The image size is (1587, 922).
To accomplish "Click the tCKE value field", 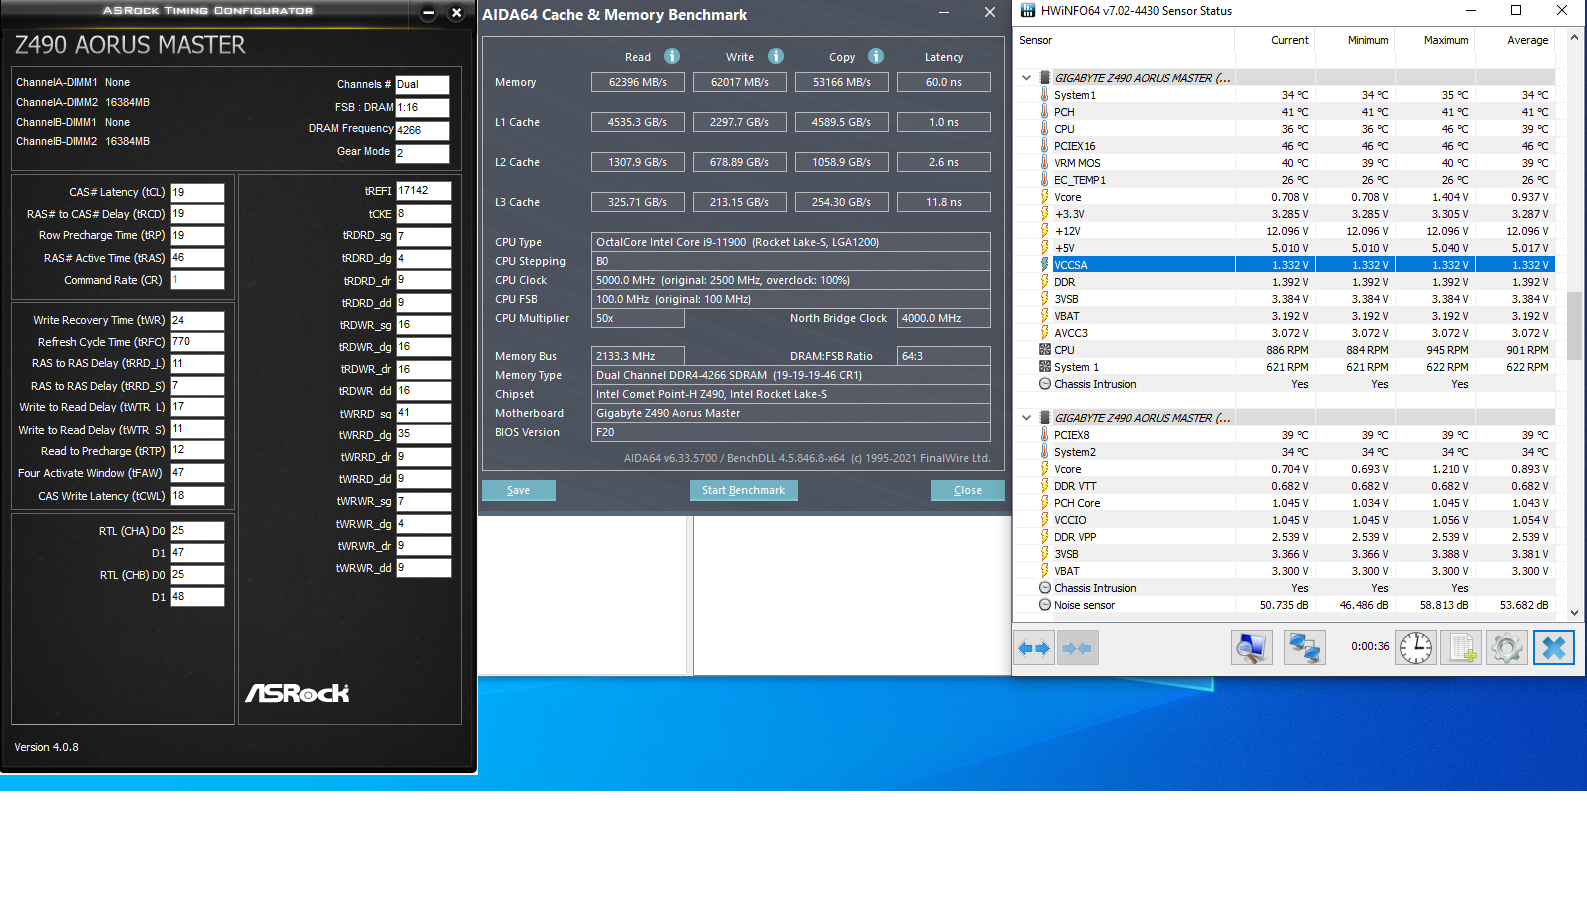I will click(x=424, y=214).
